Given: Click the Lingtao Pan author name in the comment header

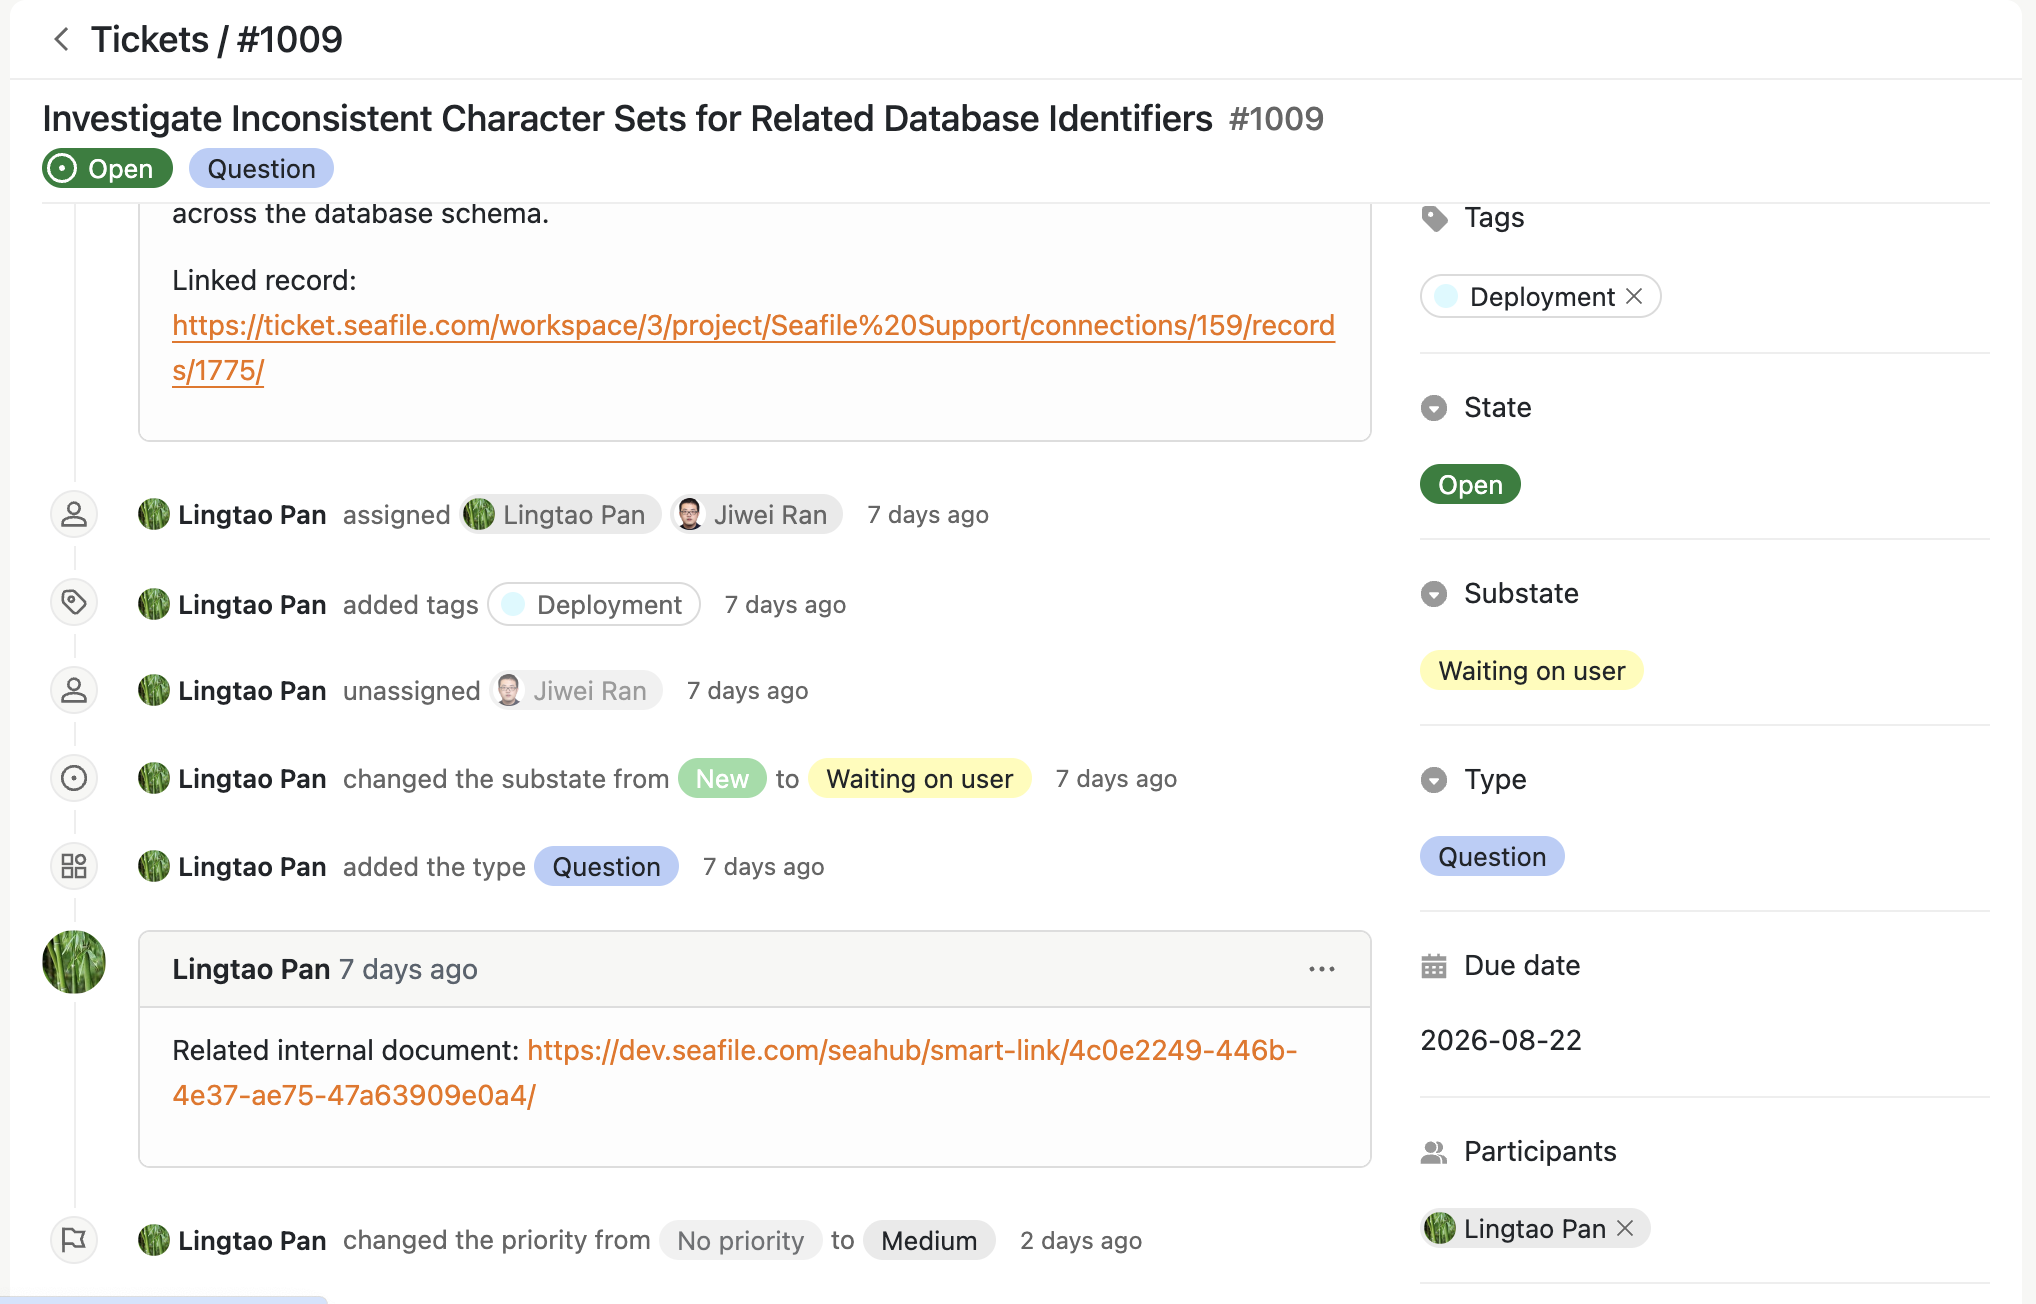Looking at the screenshot, I should 251,969.
